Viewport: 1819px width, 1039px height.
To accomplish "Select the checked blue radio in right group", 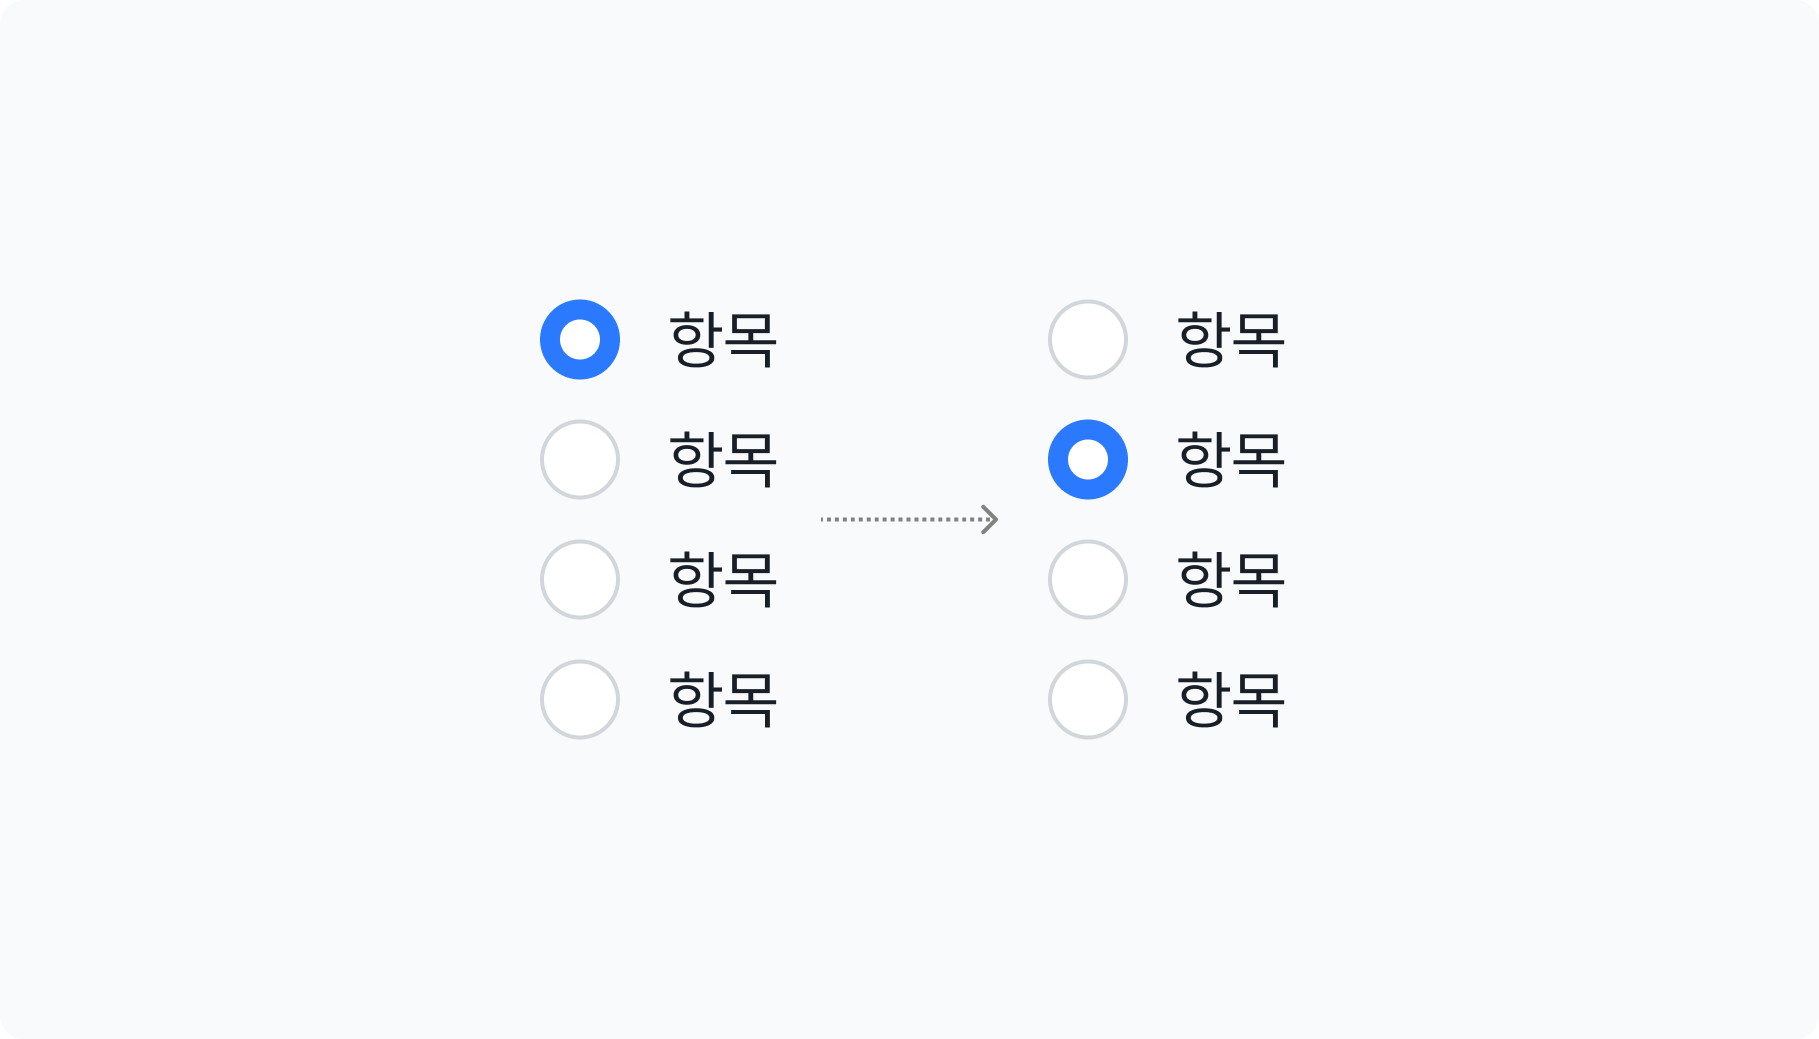I will click(1088, 459).
